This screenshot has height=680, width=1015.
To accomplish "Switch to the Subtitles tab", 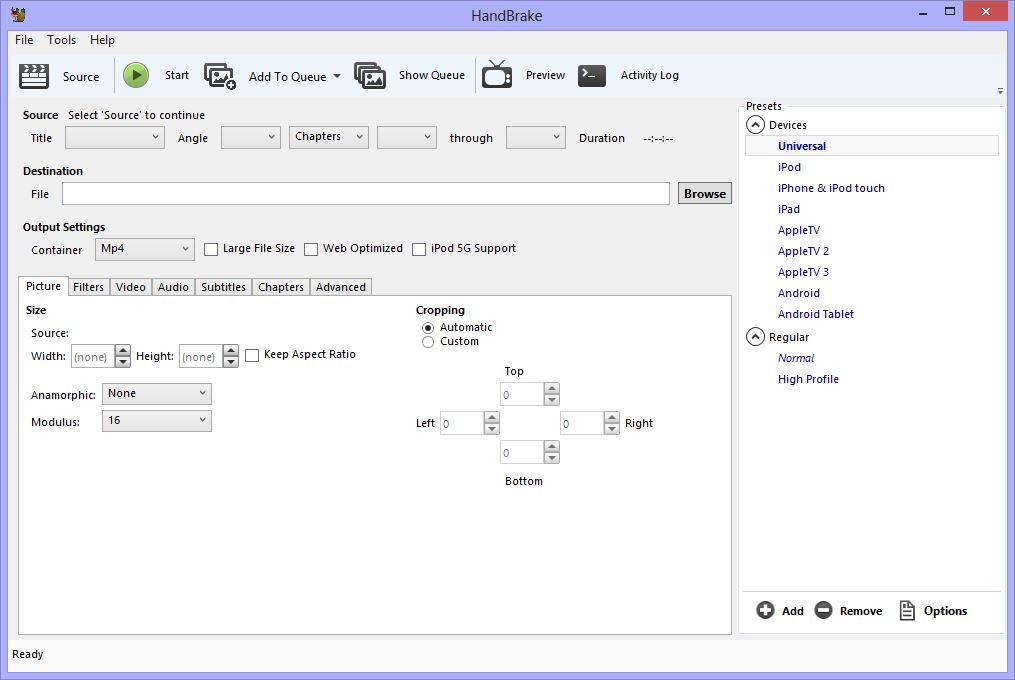I will 222,287.
